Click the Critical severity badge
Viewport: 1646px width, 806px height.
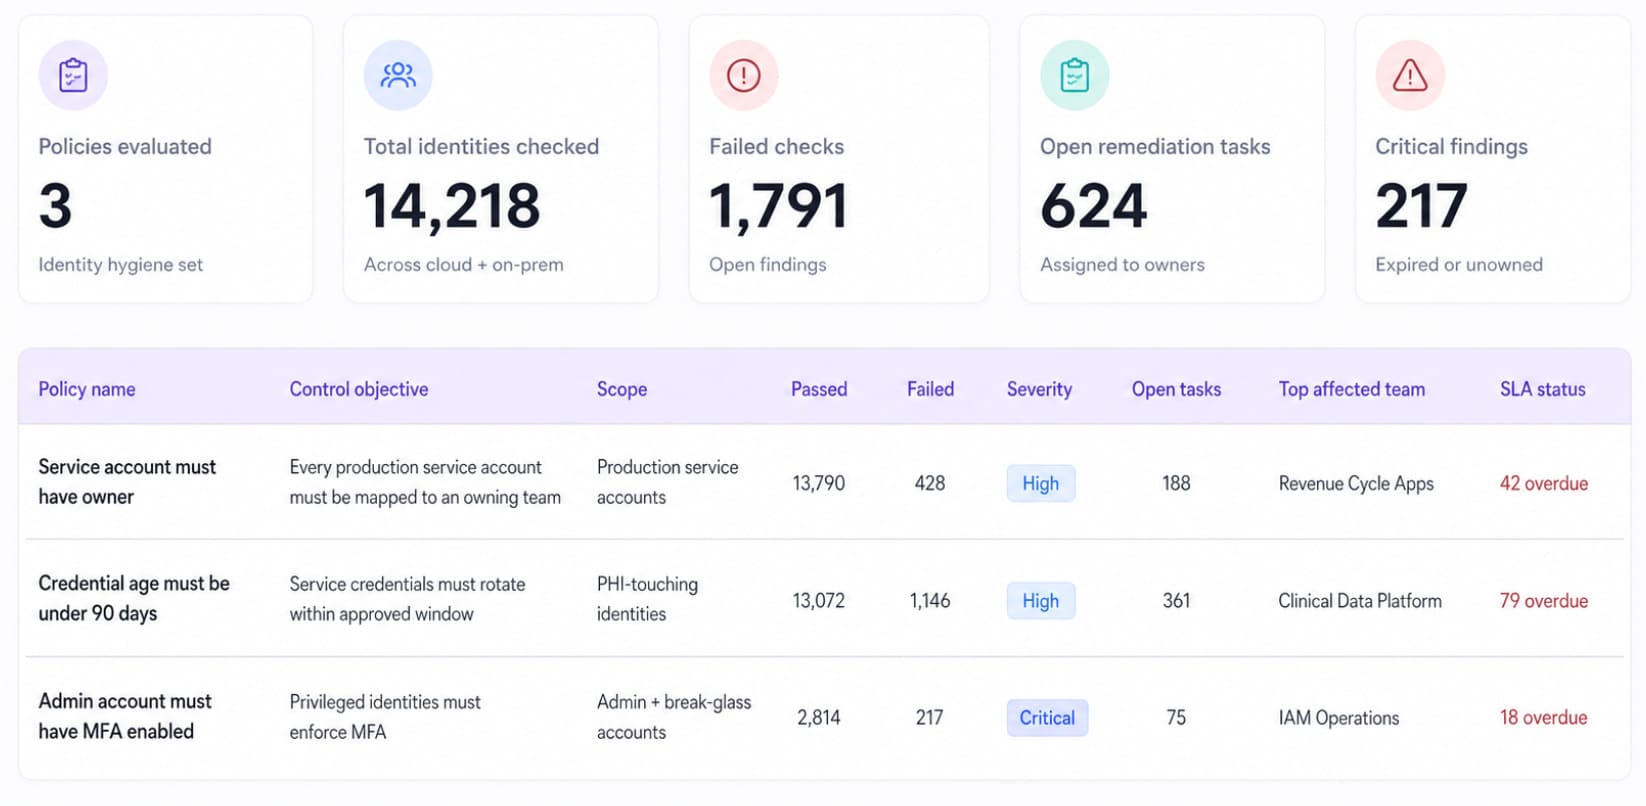click(1047, 718)
